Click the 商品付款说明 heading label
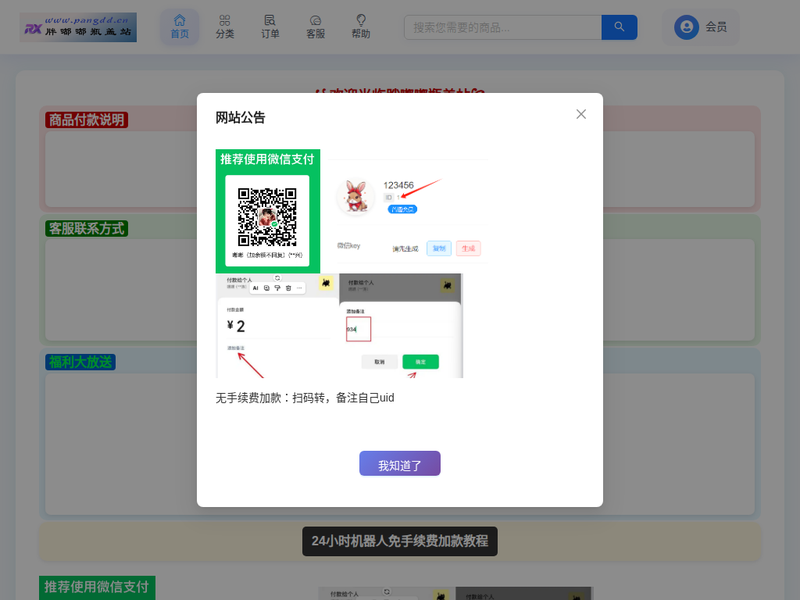Screen dimensions: 800x600 (86, 120)
